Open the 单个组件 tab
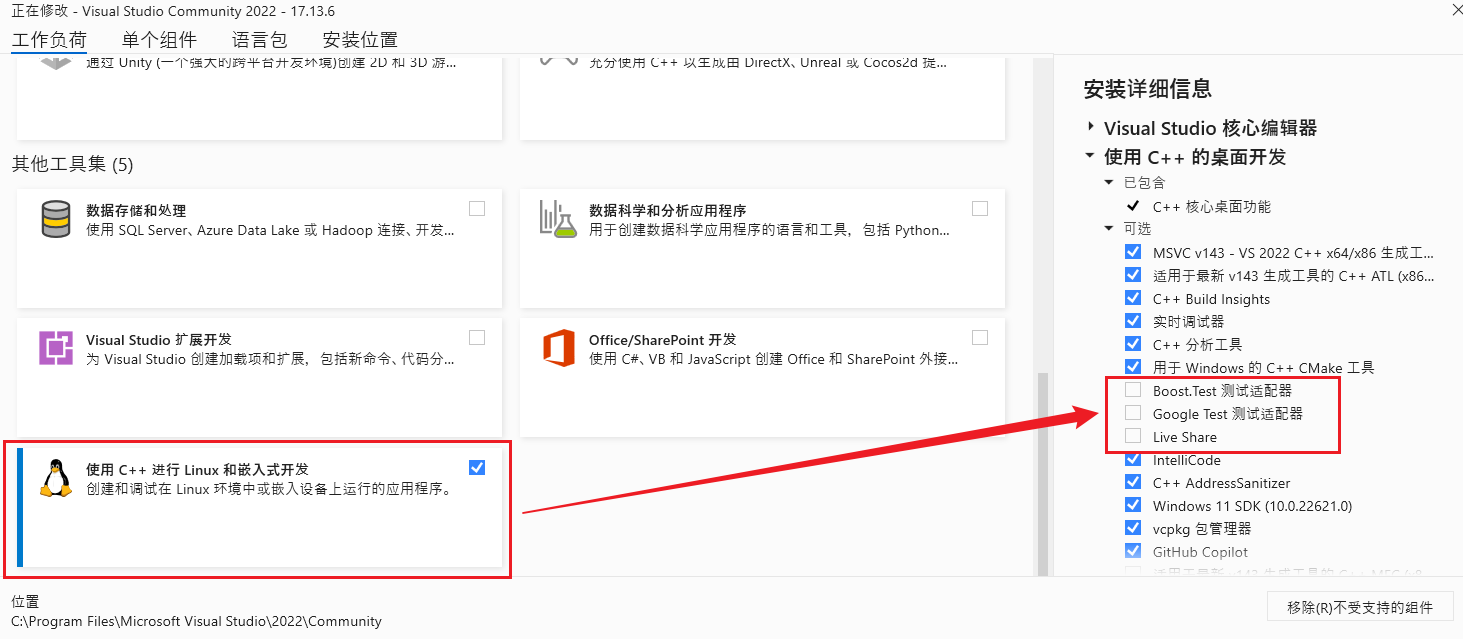1463x639 pixels. point(159,40)
